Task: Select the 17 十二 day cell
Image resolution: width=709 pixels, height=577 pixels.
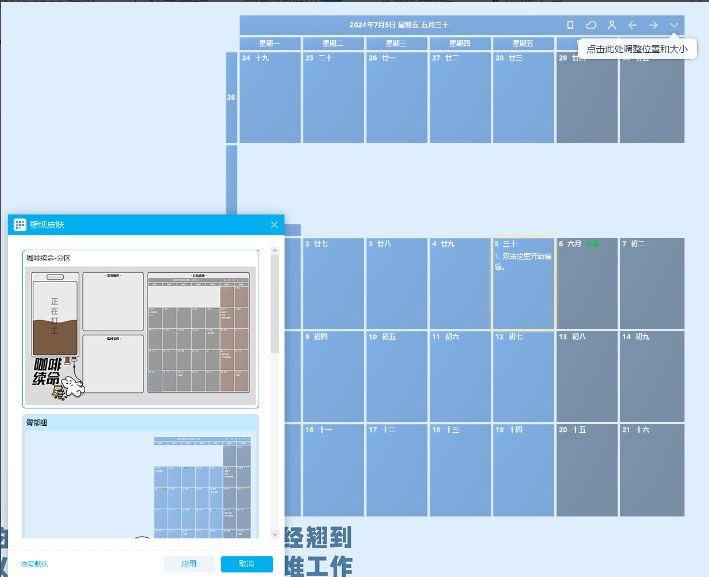Action: 397,470
